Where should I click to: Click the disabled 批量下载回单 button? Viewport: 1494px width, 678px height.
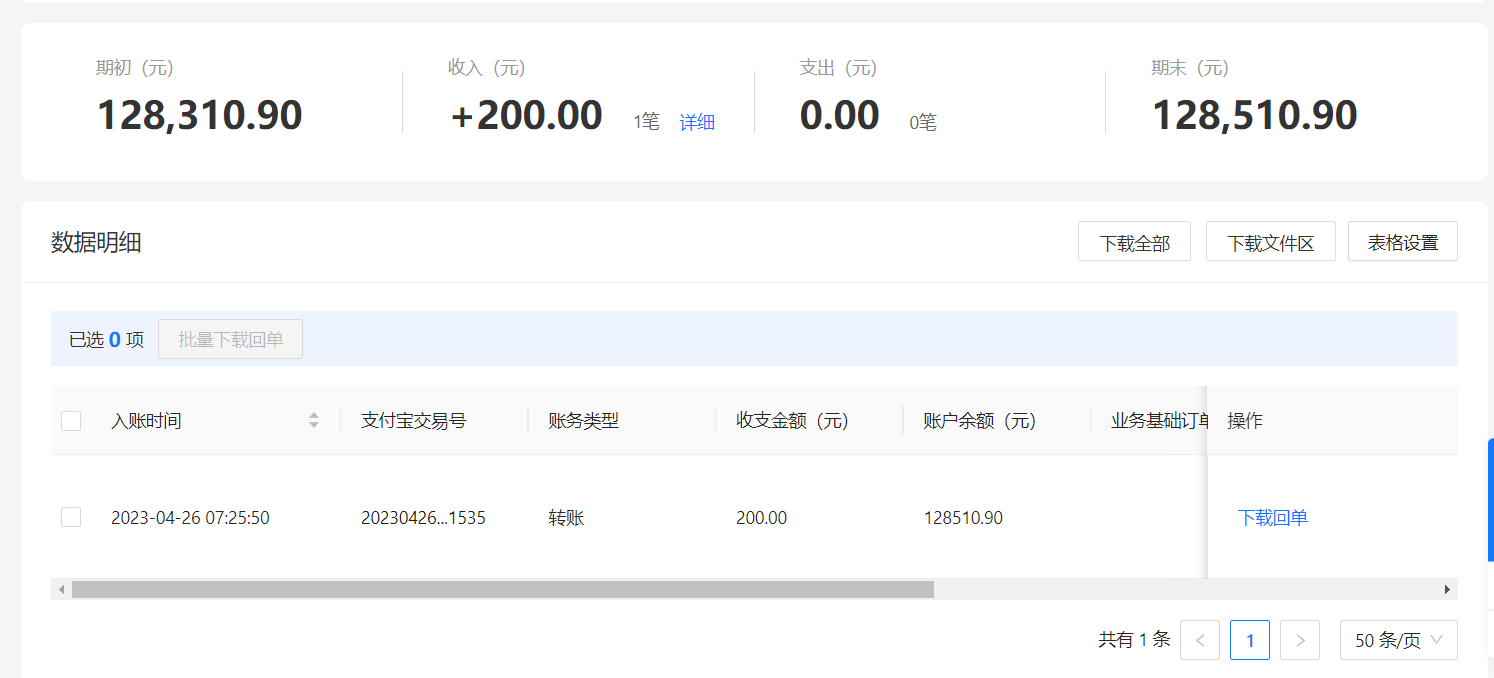(230, 339)
